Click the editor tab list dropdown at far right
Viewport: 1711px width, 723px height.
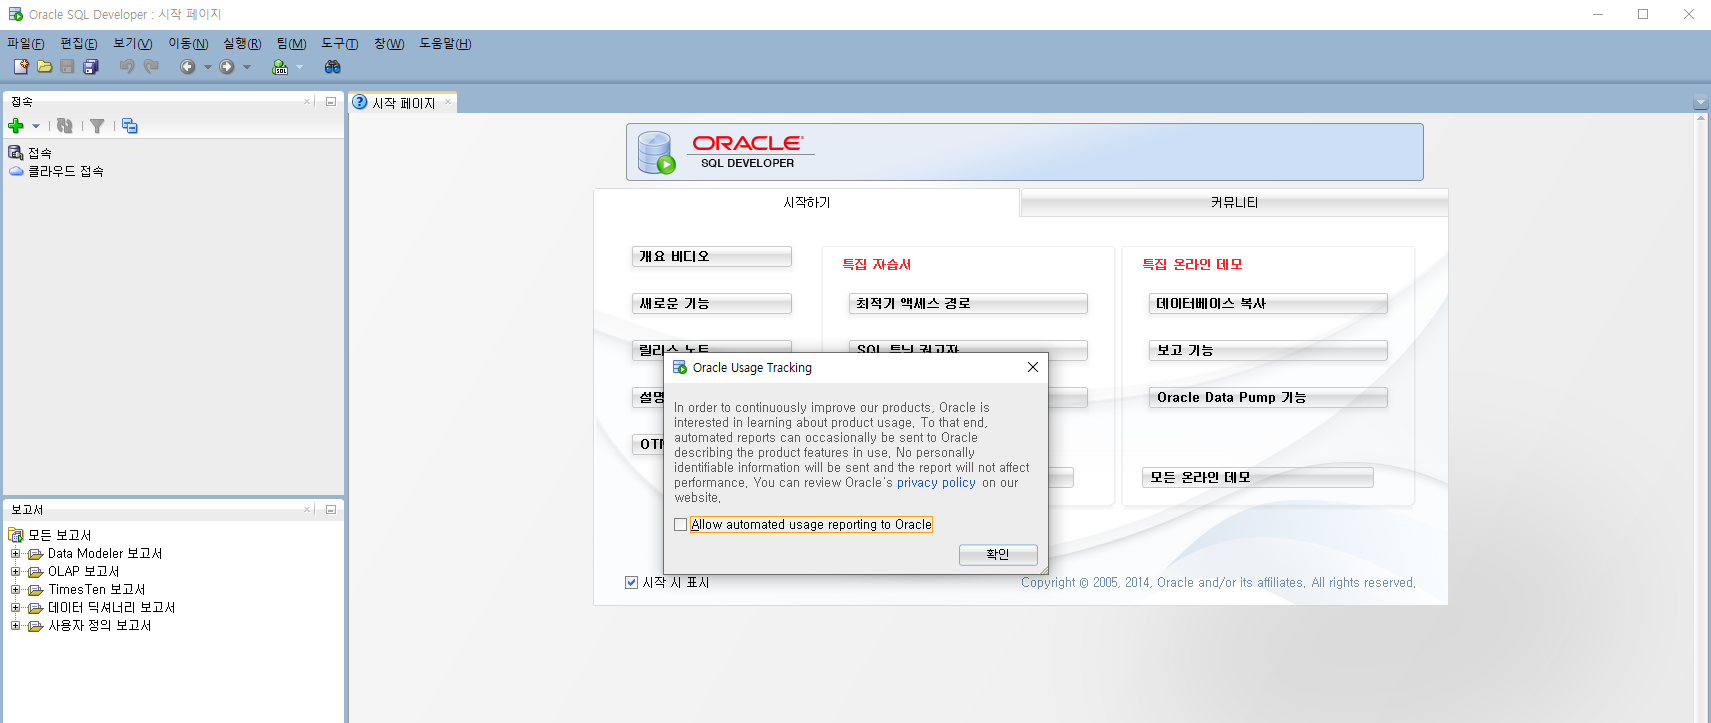click(1701, 103)
